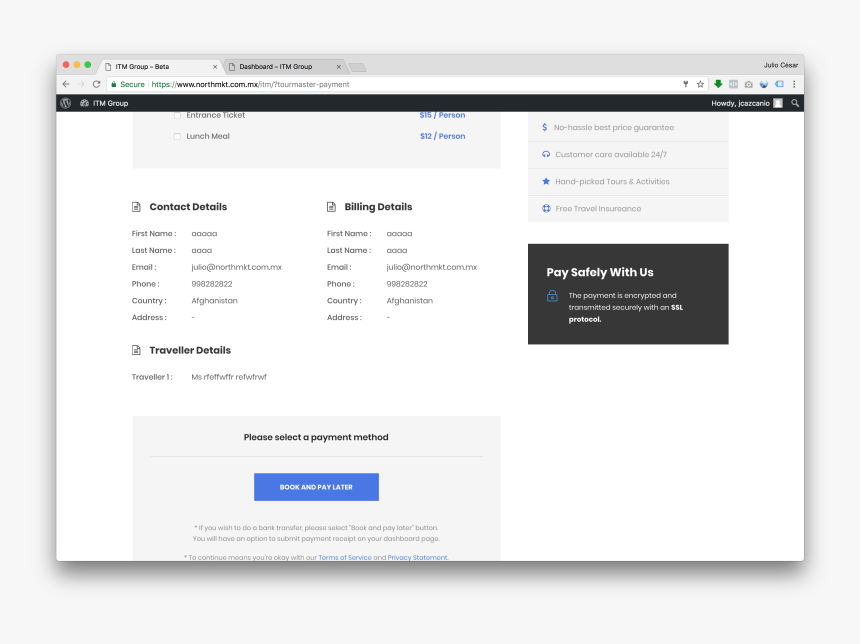The height and width of the screenshot is (644, 860).
Task: Click the browser back arrow
Action: 66,84
